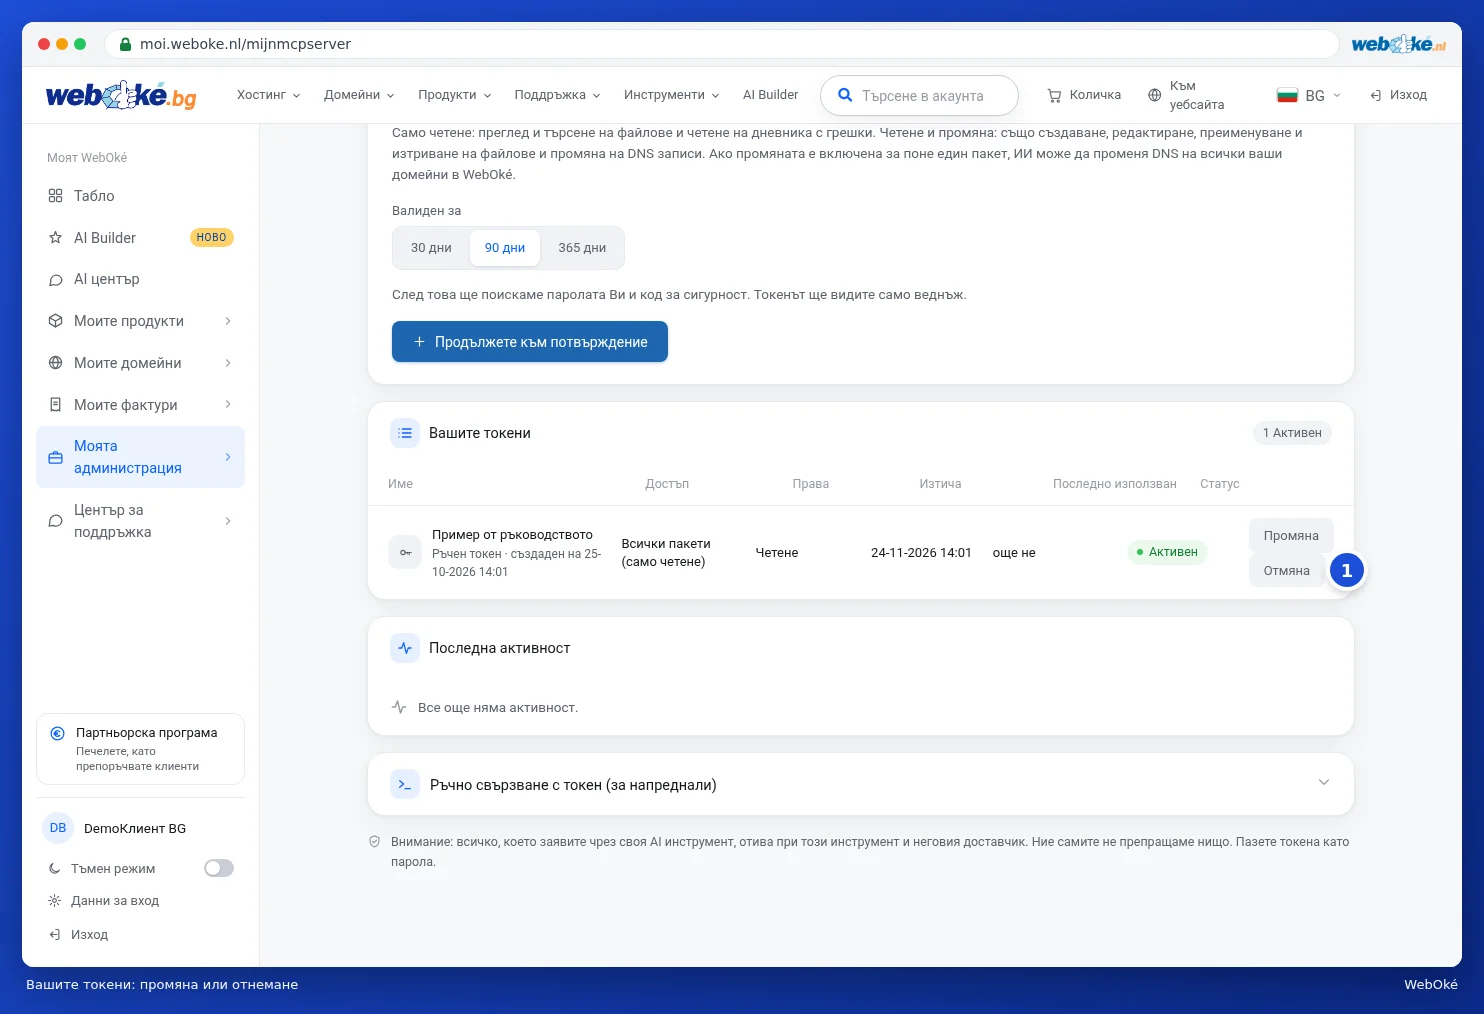This screenshot has width=1484, height=1014.
Task: Click the terminal icon of Ръчно свързване section
Action: 405,784
